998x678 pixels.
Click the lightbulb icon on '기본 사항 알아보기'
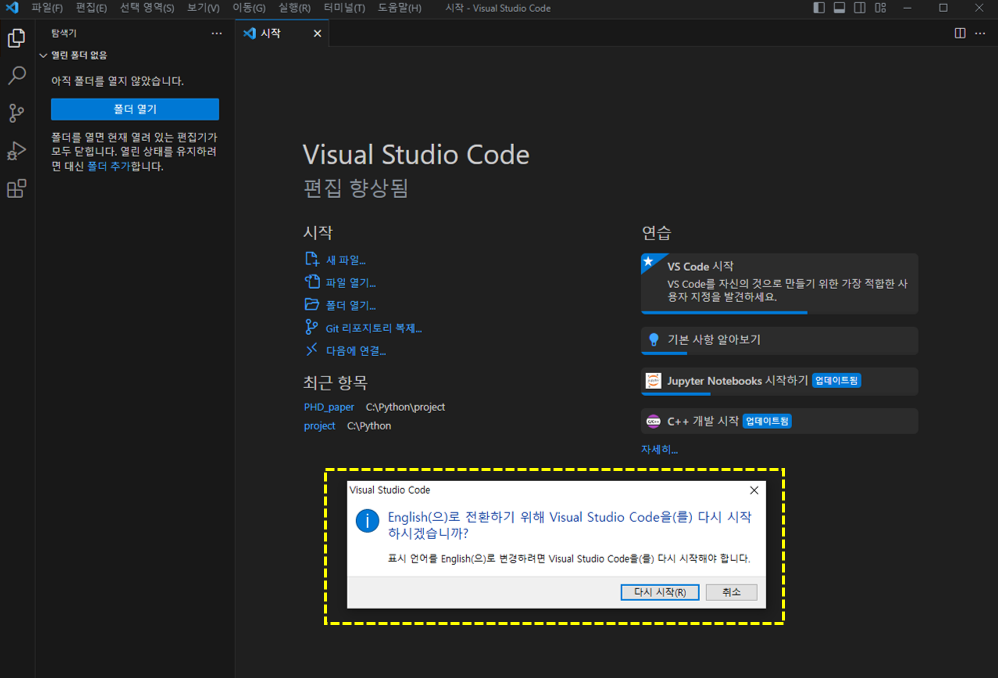(654, 339)
